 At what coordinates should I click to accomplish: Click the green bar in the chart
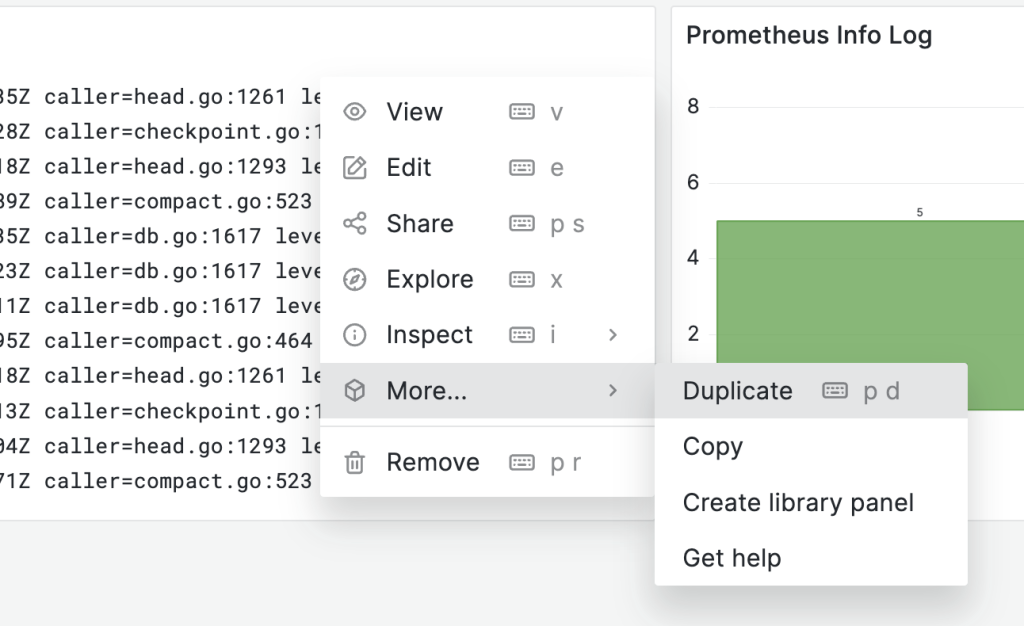coord(870,290)
